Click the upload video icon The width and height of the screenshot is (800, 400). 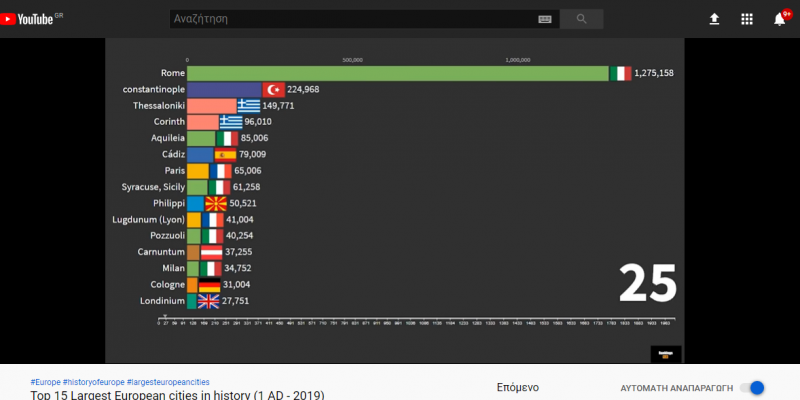point(714,19)
